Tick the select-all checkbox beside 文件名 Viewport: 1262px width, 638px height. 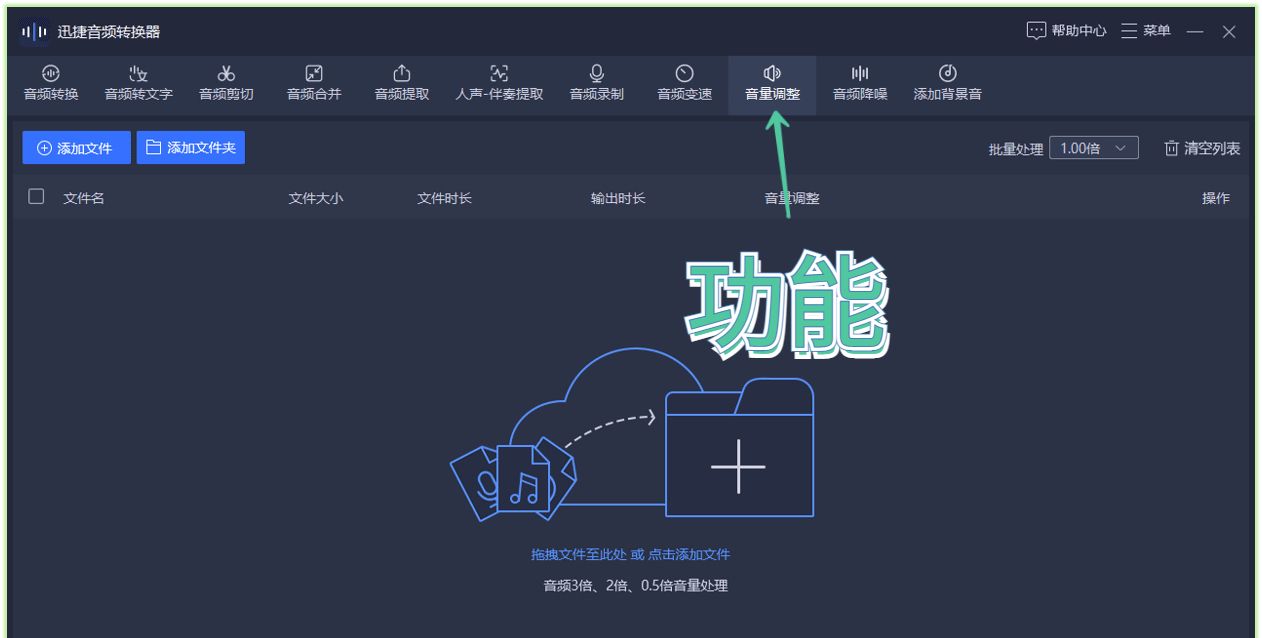[36, 197]
